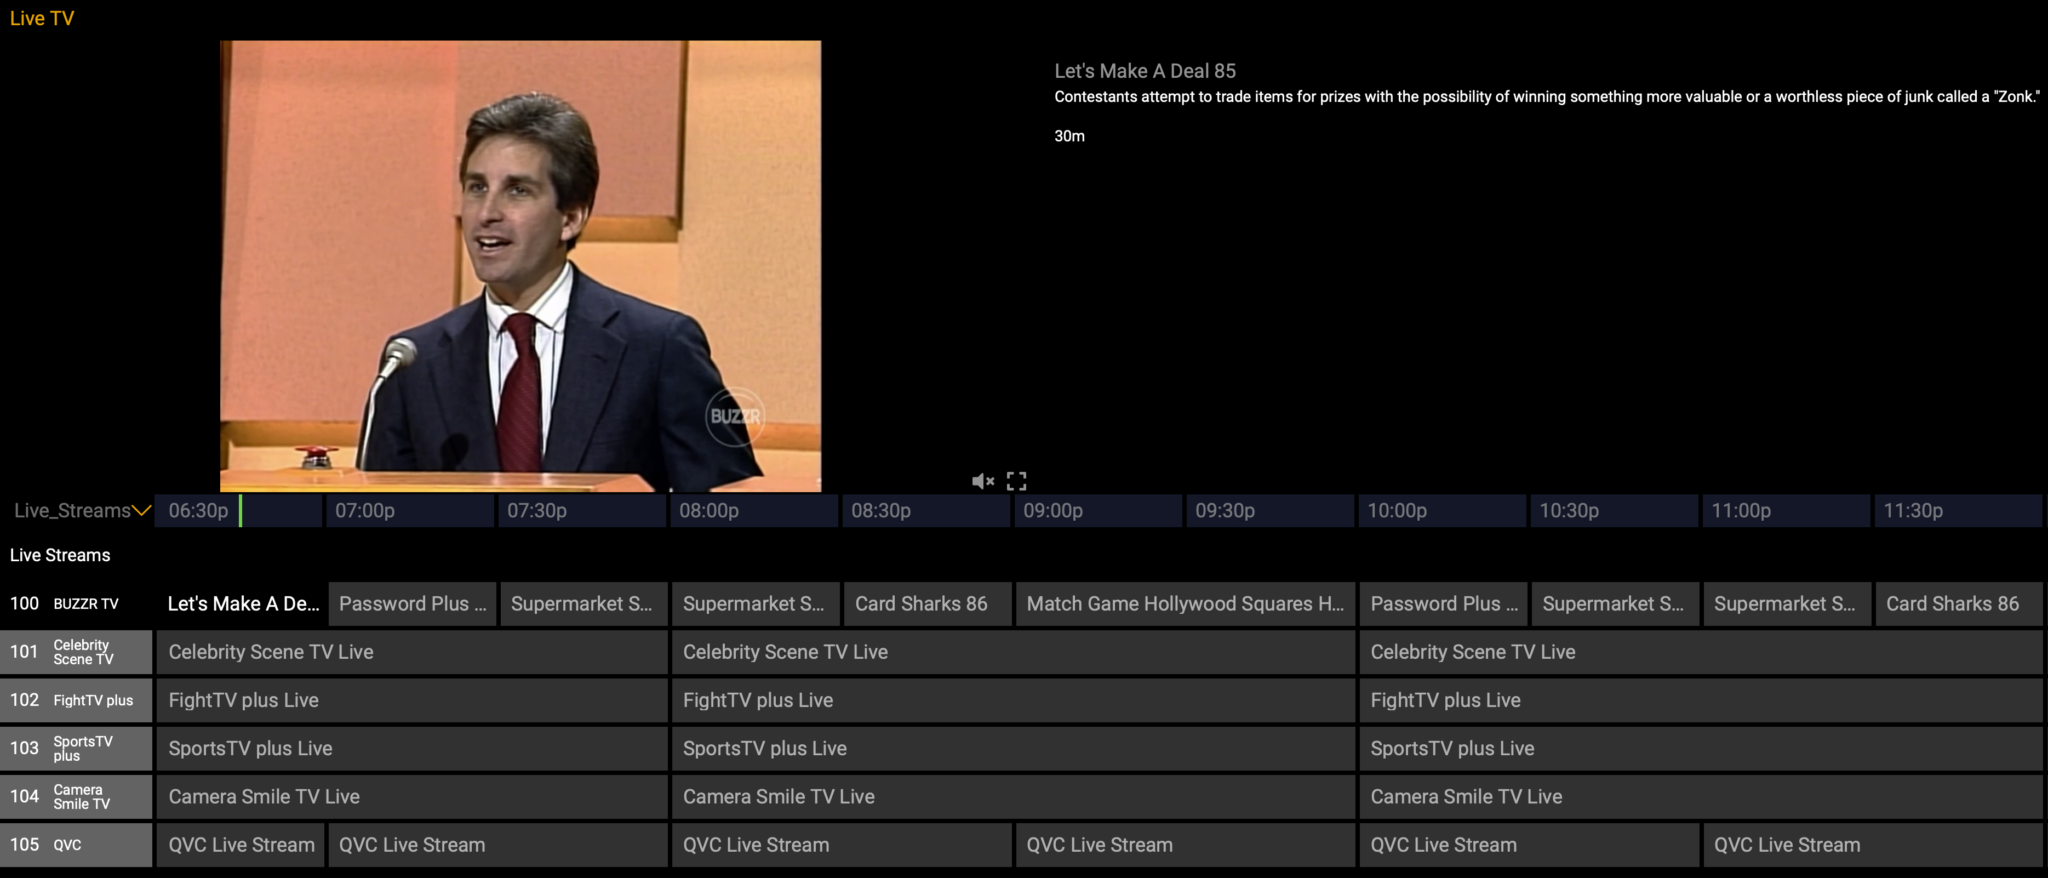Screen dimensions: 2048x878
Task: Open the Card Sharks 86 program at 11:30p
Action: 1960,604
